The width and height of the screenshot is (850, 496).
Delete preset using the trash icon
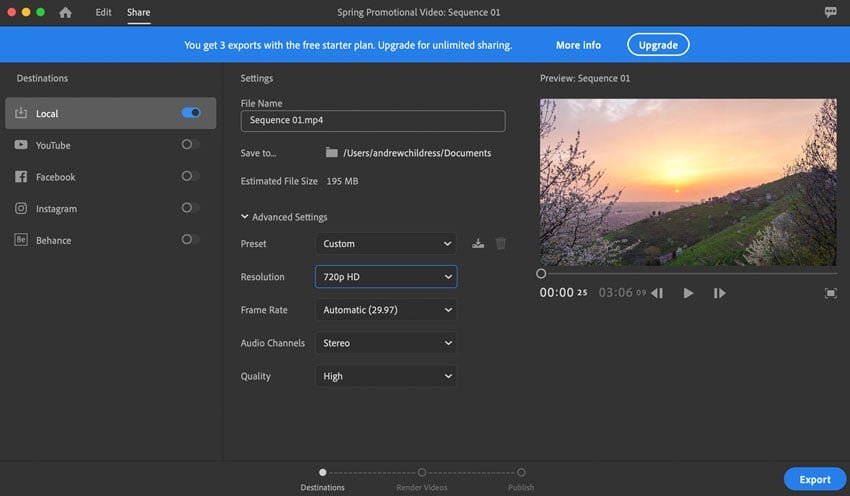coord(501,243)
